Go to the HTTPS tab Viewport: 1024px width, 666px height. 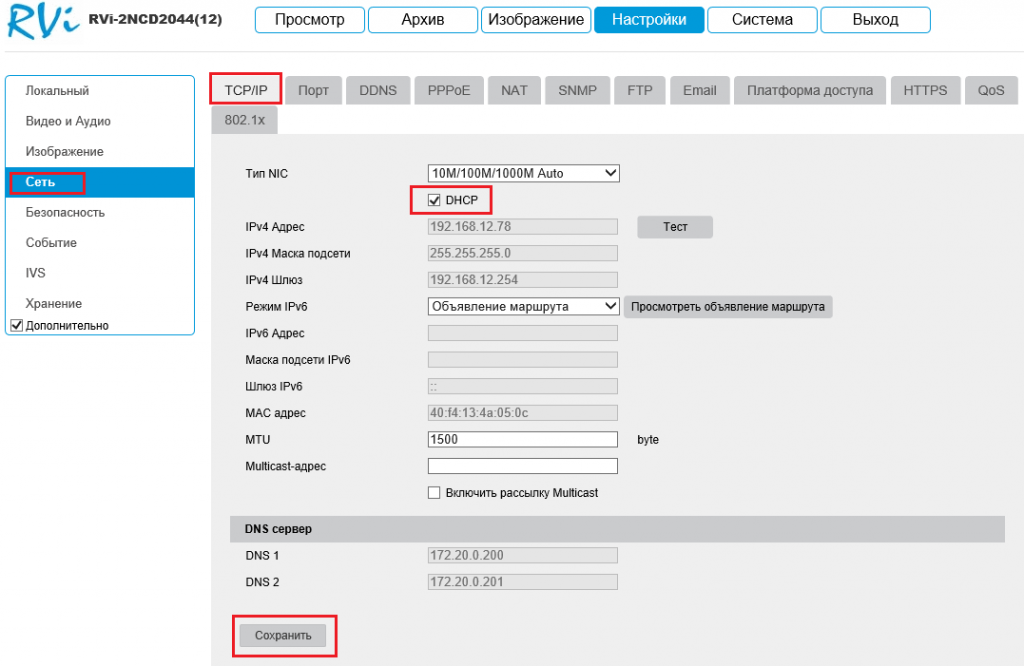(925, 90)
